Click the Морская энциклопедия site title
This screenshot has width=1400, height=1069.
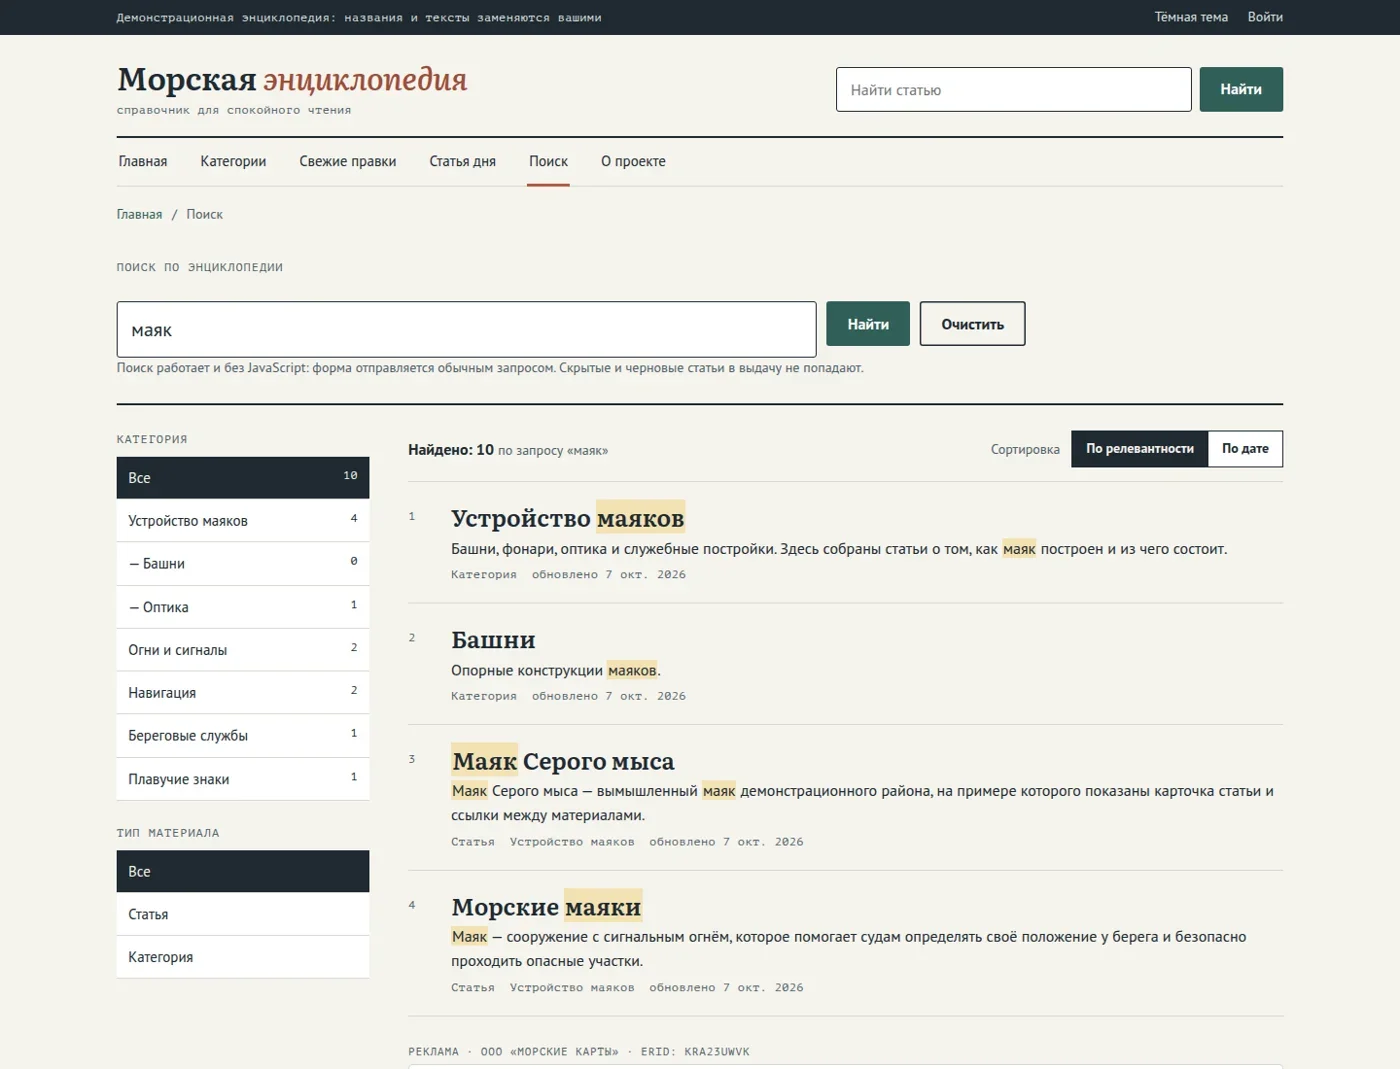click(292, 79)
